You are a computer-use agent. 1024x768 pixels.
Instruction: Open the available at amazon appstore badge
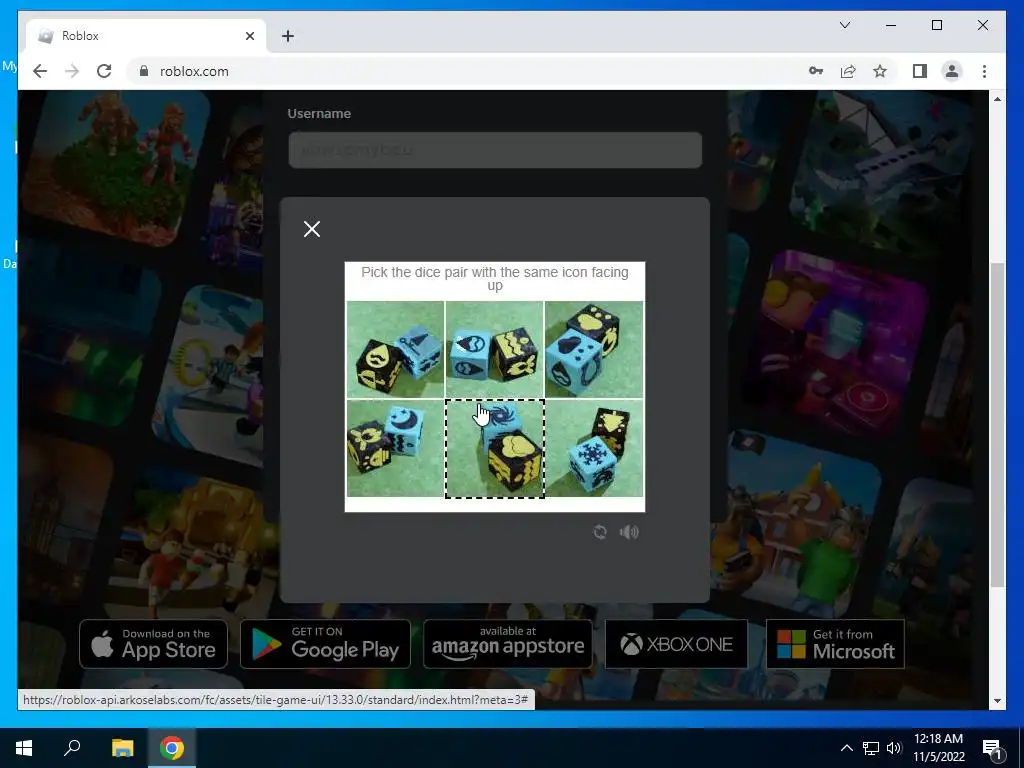click(x=508, y=644)
